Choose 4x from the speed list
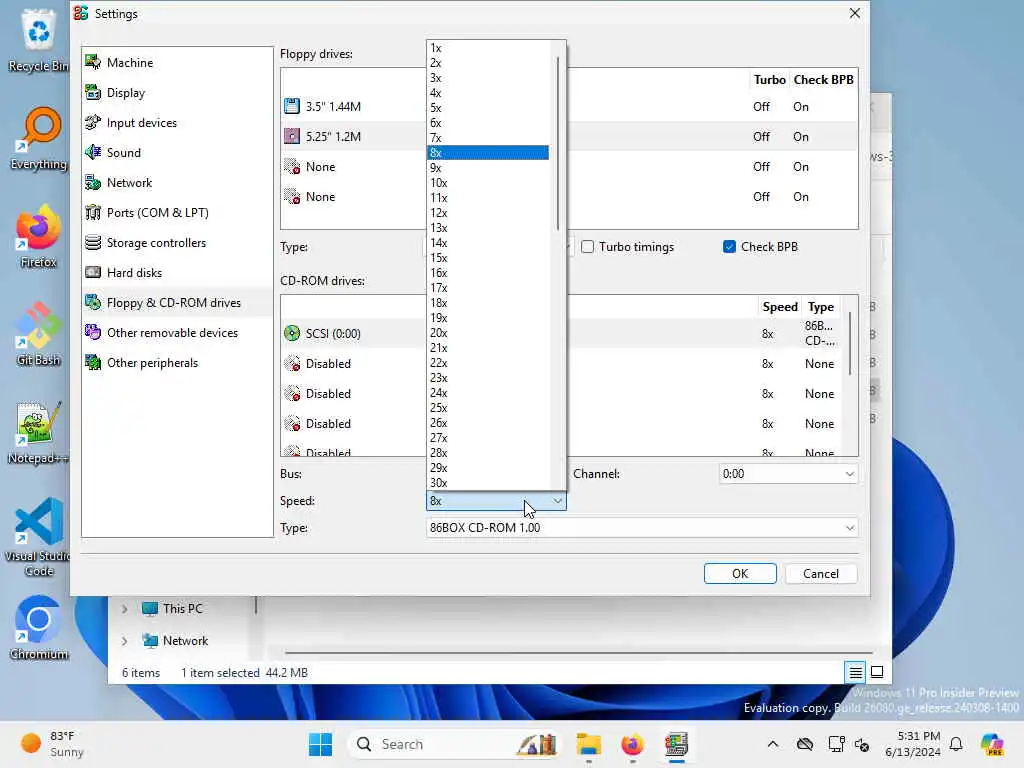1024x768 pixels. pyautogui.click(x=488, y=93)
